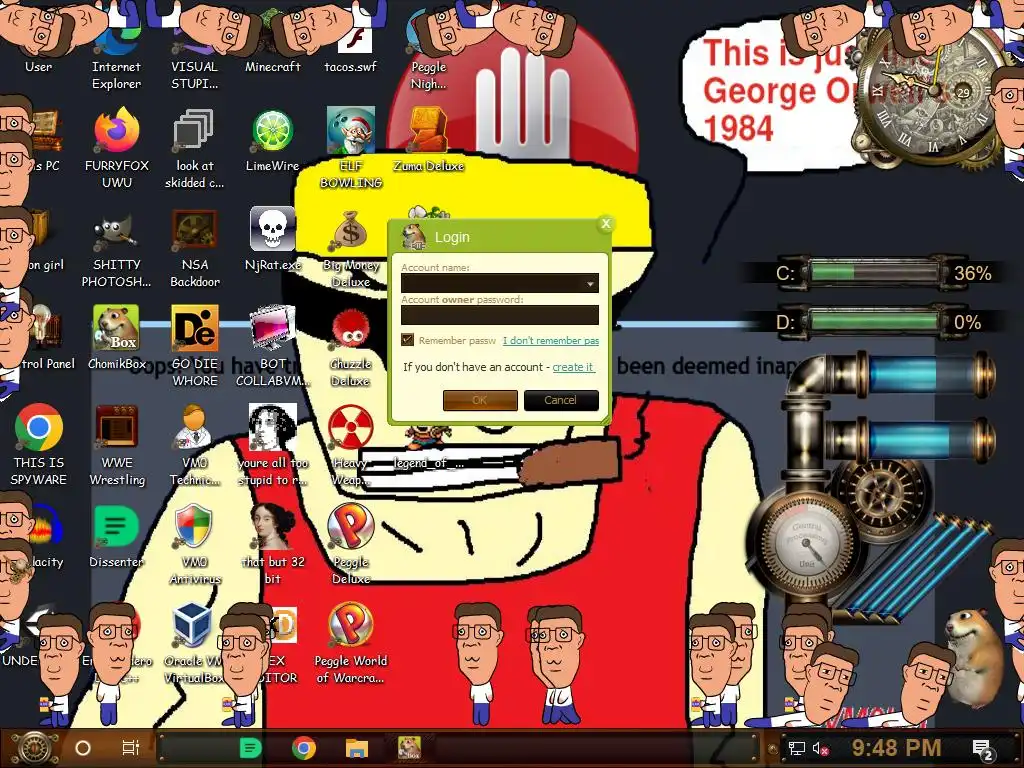Click the Account owner password field
Image resolution: width=1024 pixels, height=768 pixels.
pos(500,315)
